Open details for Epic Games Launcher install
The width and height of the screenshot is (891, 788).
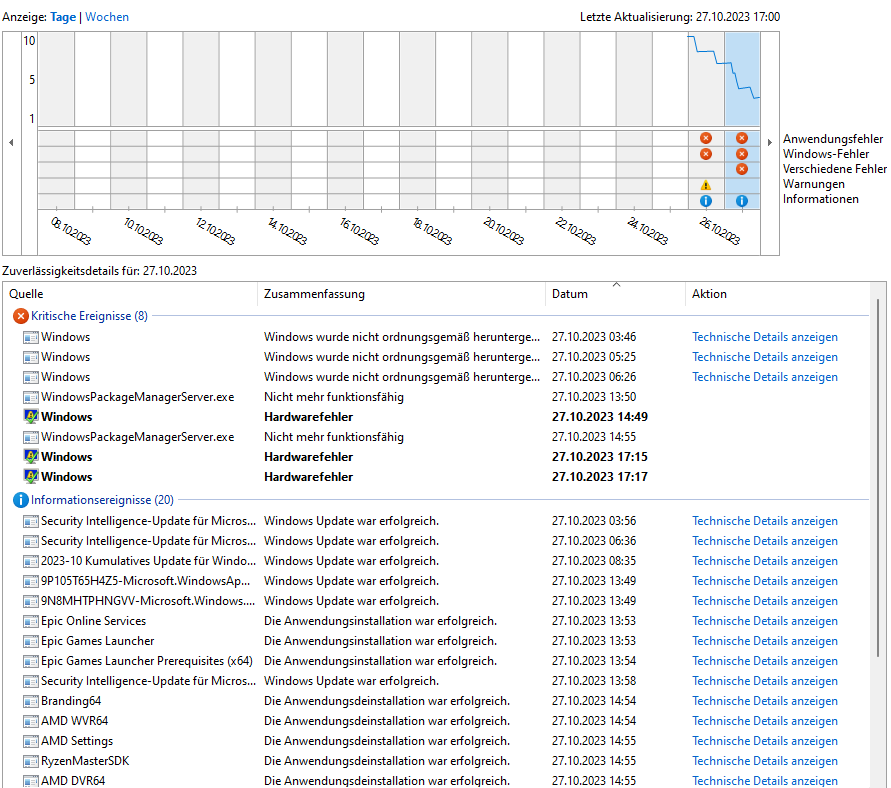click(765, 641)
